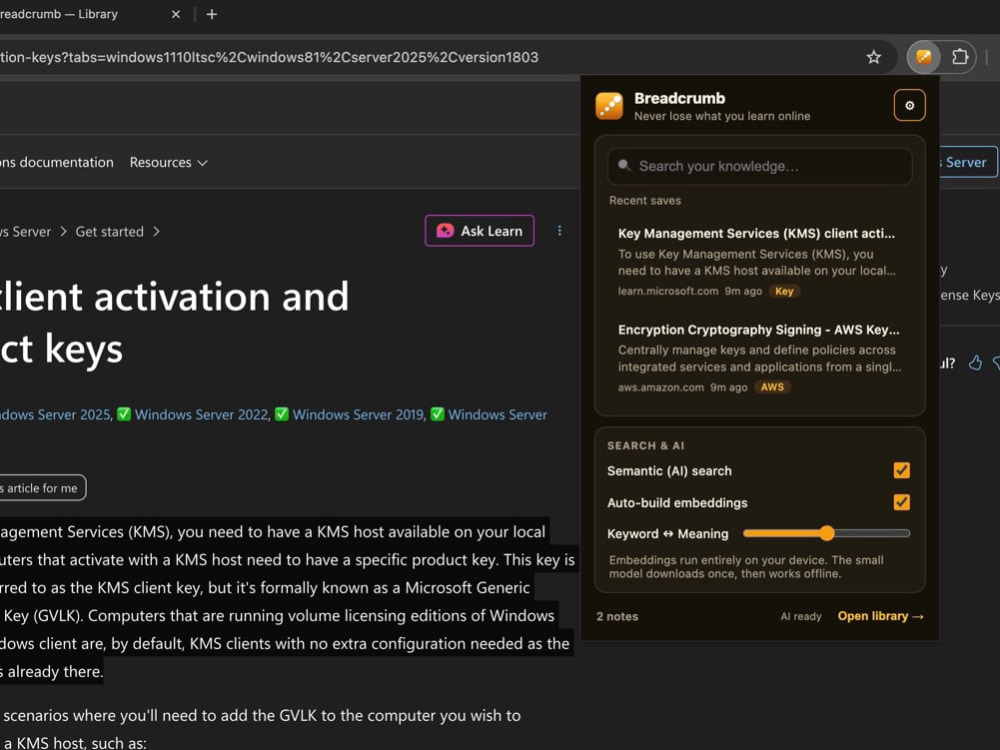Open Windows Server 2025 link
Viewport: 1000px width, 750px height.
point(55,415)
